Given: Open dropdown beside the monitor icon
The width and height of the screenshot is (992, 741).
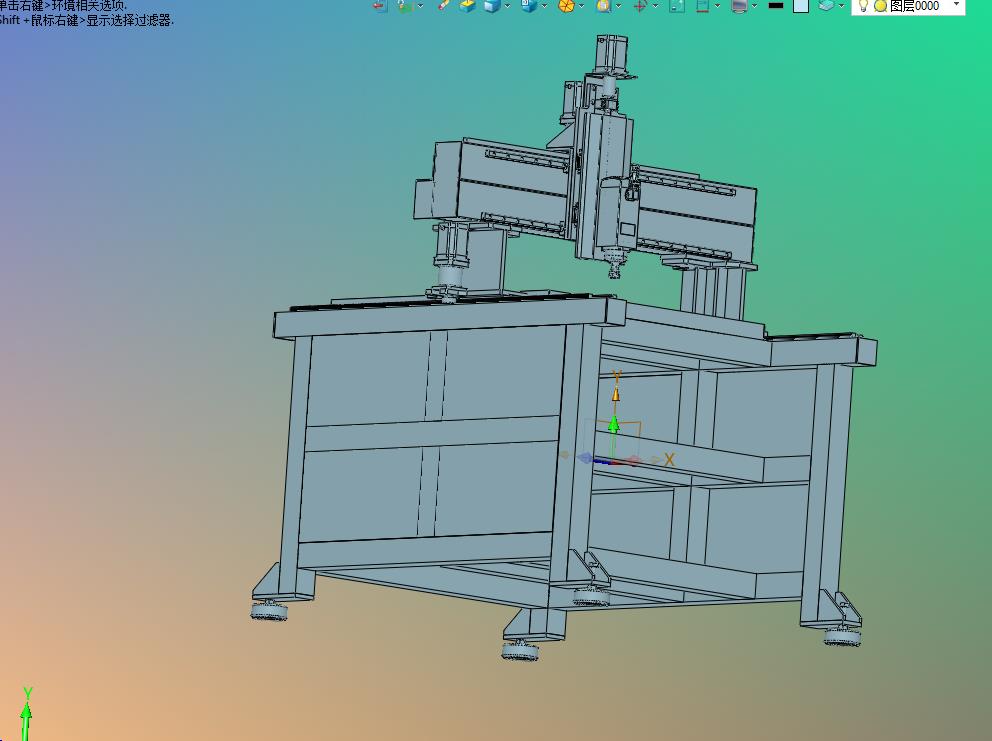Looking at the screenshot, I should click(755, 6).
